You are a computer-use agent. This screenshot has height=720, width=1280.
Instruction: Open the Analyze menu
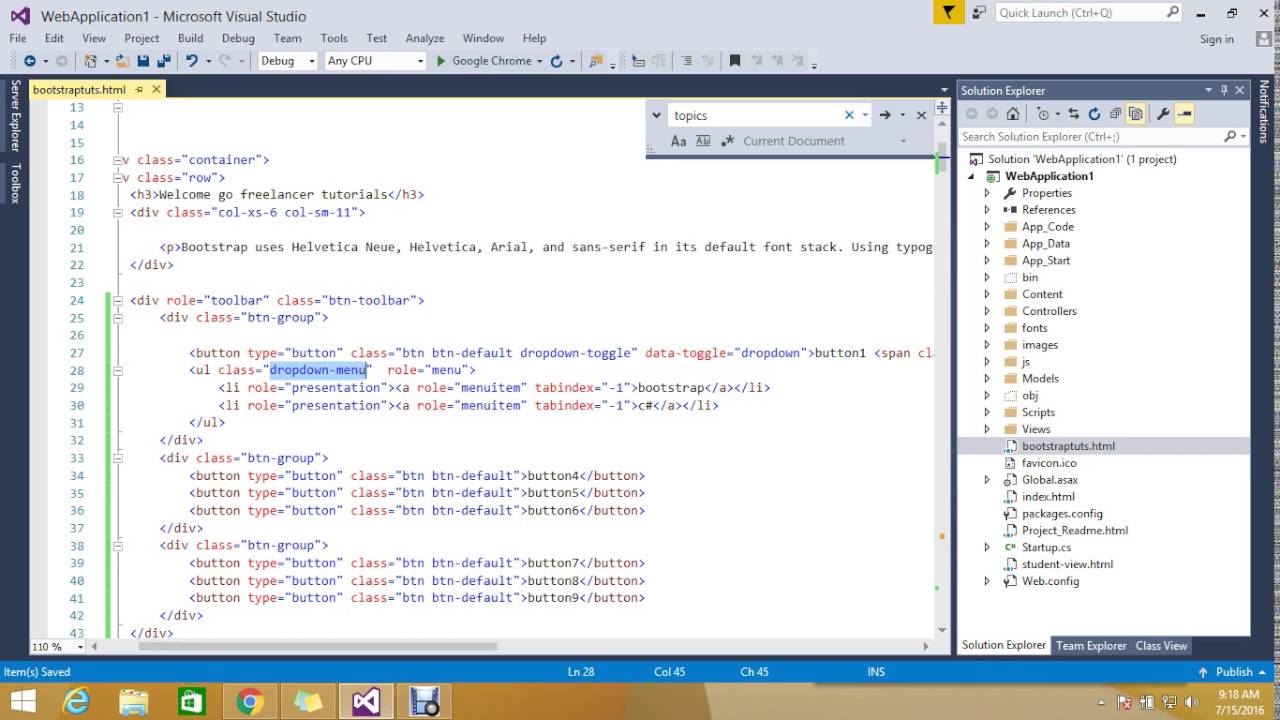point(425,38)
